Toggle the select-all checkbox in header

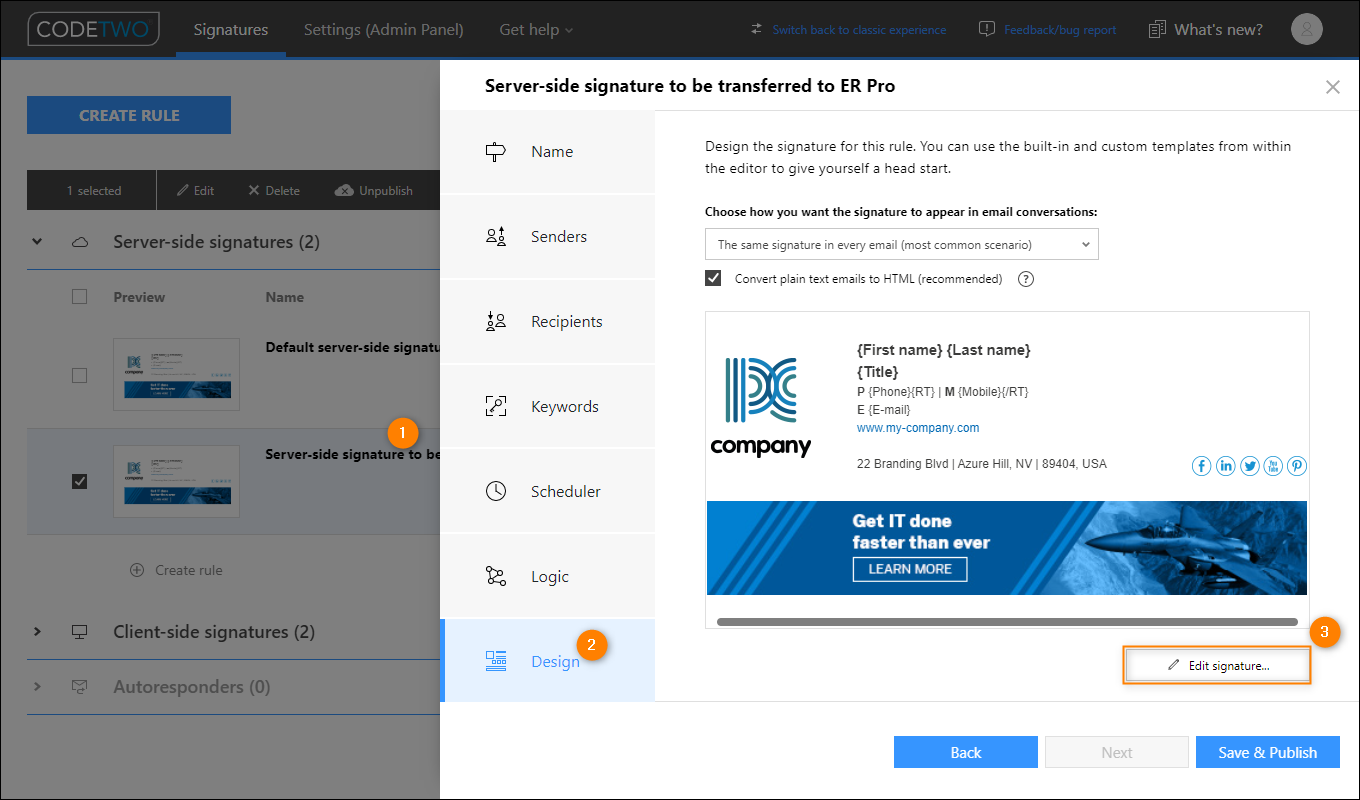[80, 296]
